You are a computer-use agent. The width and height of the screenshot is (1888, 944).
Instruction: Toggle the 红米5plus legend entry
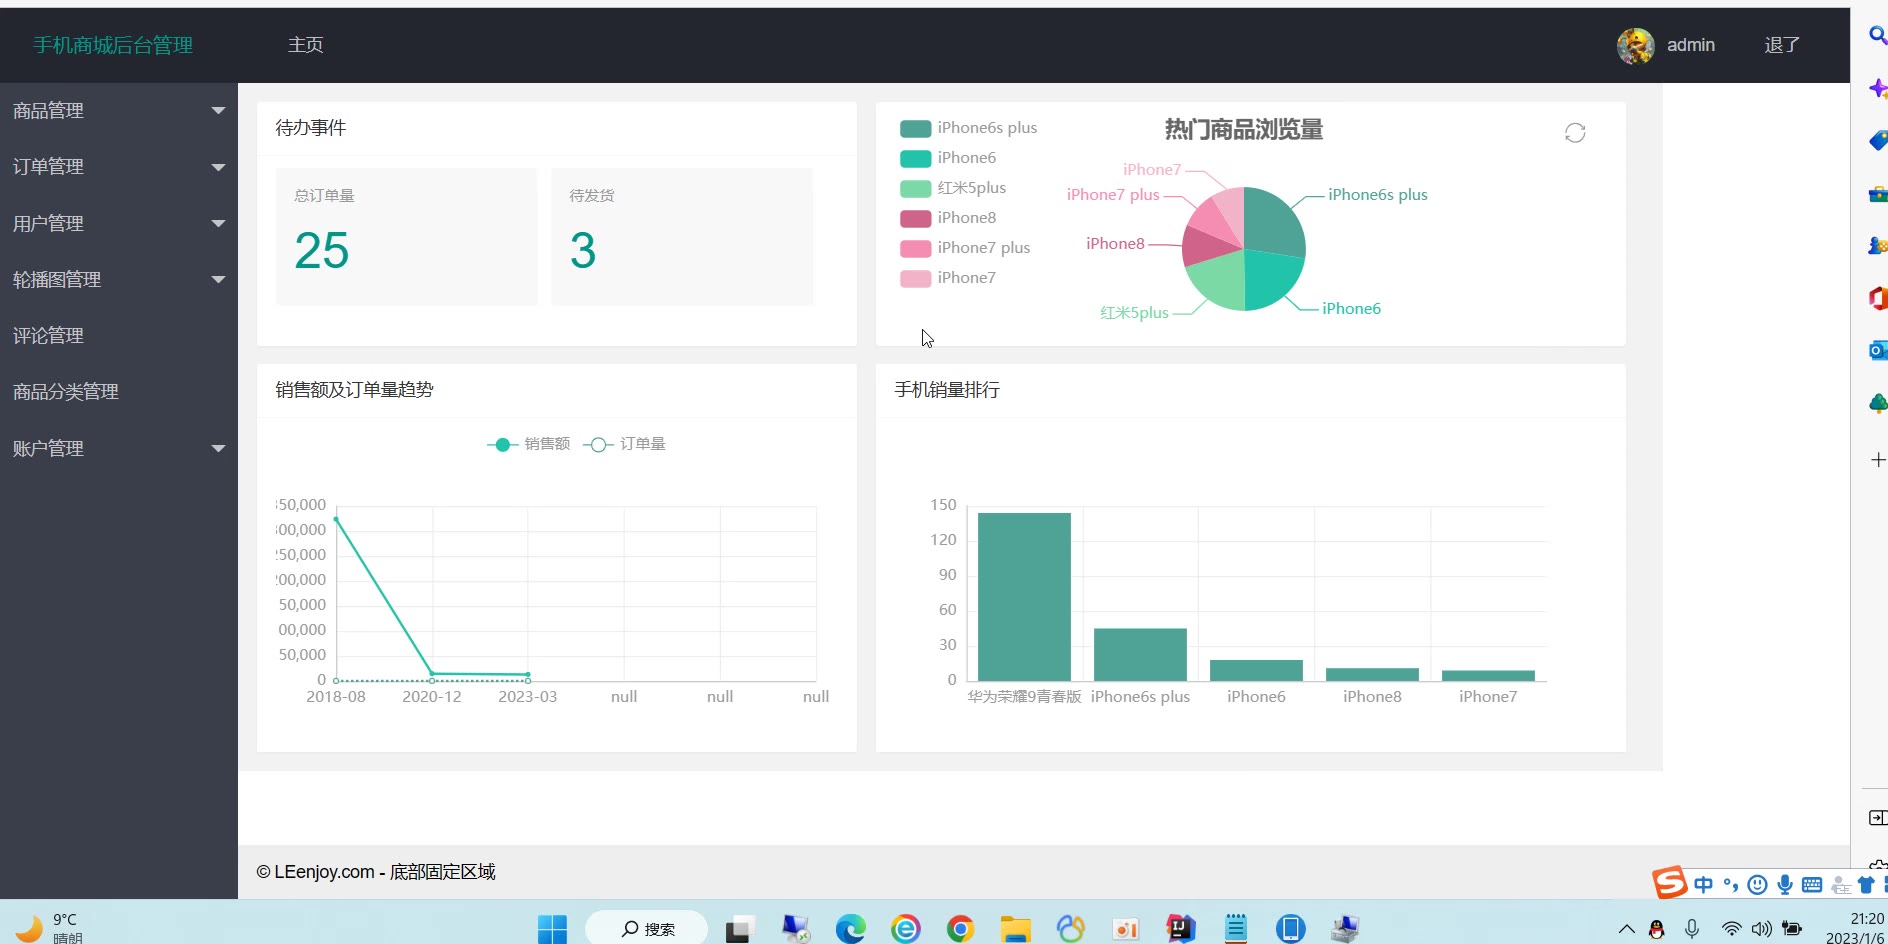pyautogui.click(x=953, y=188)
